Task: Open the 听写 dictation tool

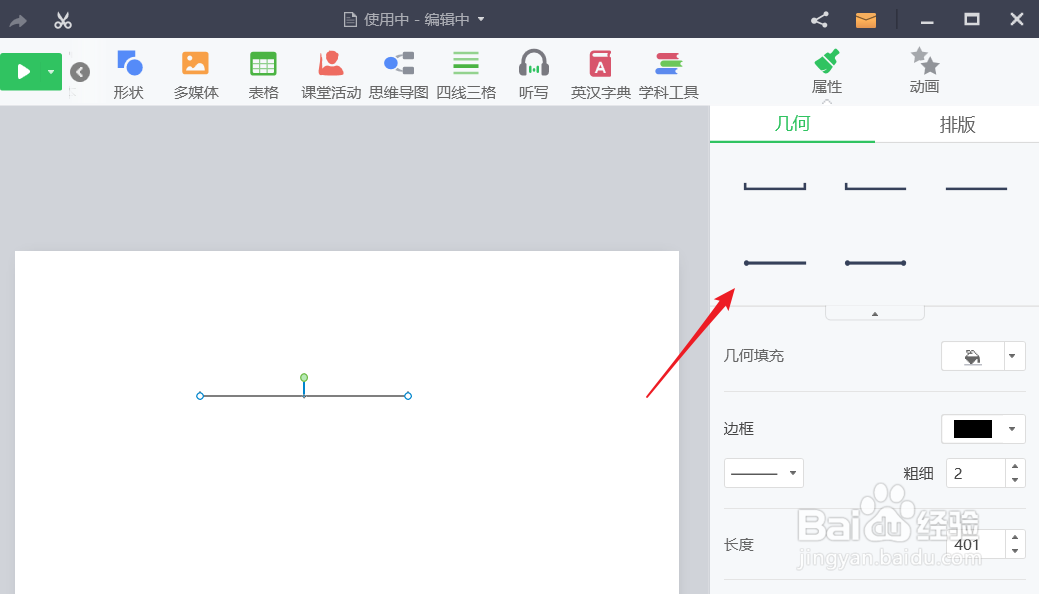Action: pos(533,75)
